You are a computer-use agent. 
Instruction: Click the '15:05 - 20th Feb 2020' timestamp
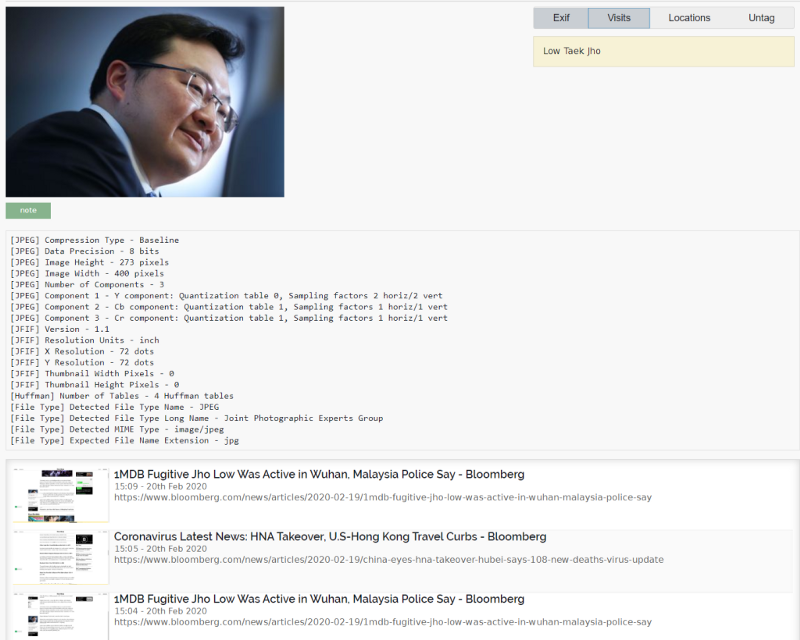pos(160,549)
